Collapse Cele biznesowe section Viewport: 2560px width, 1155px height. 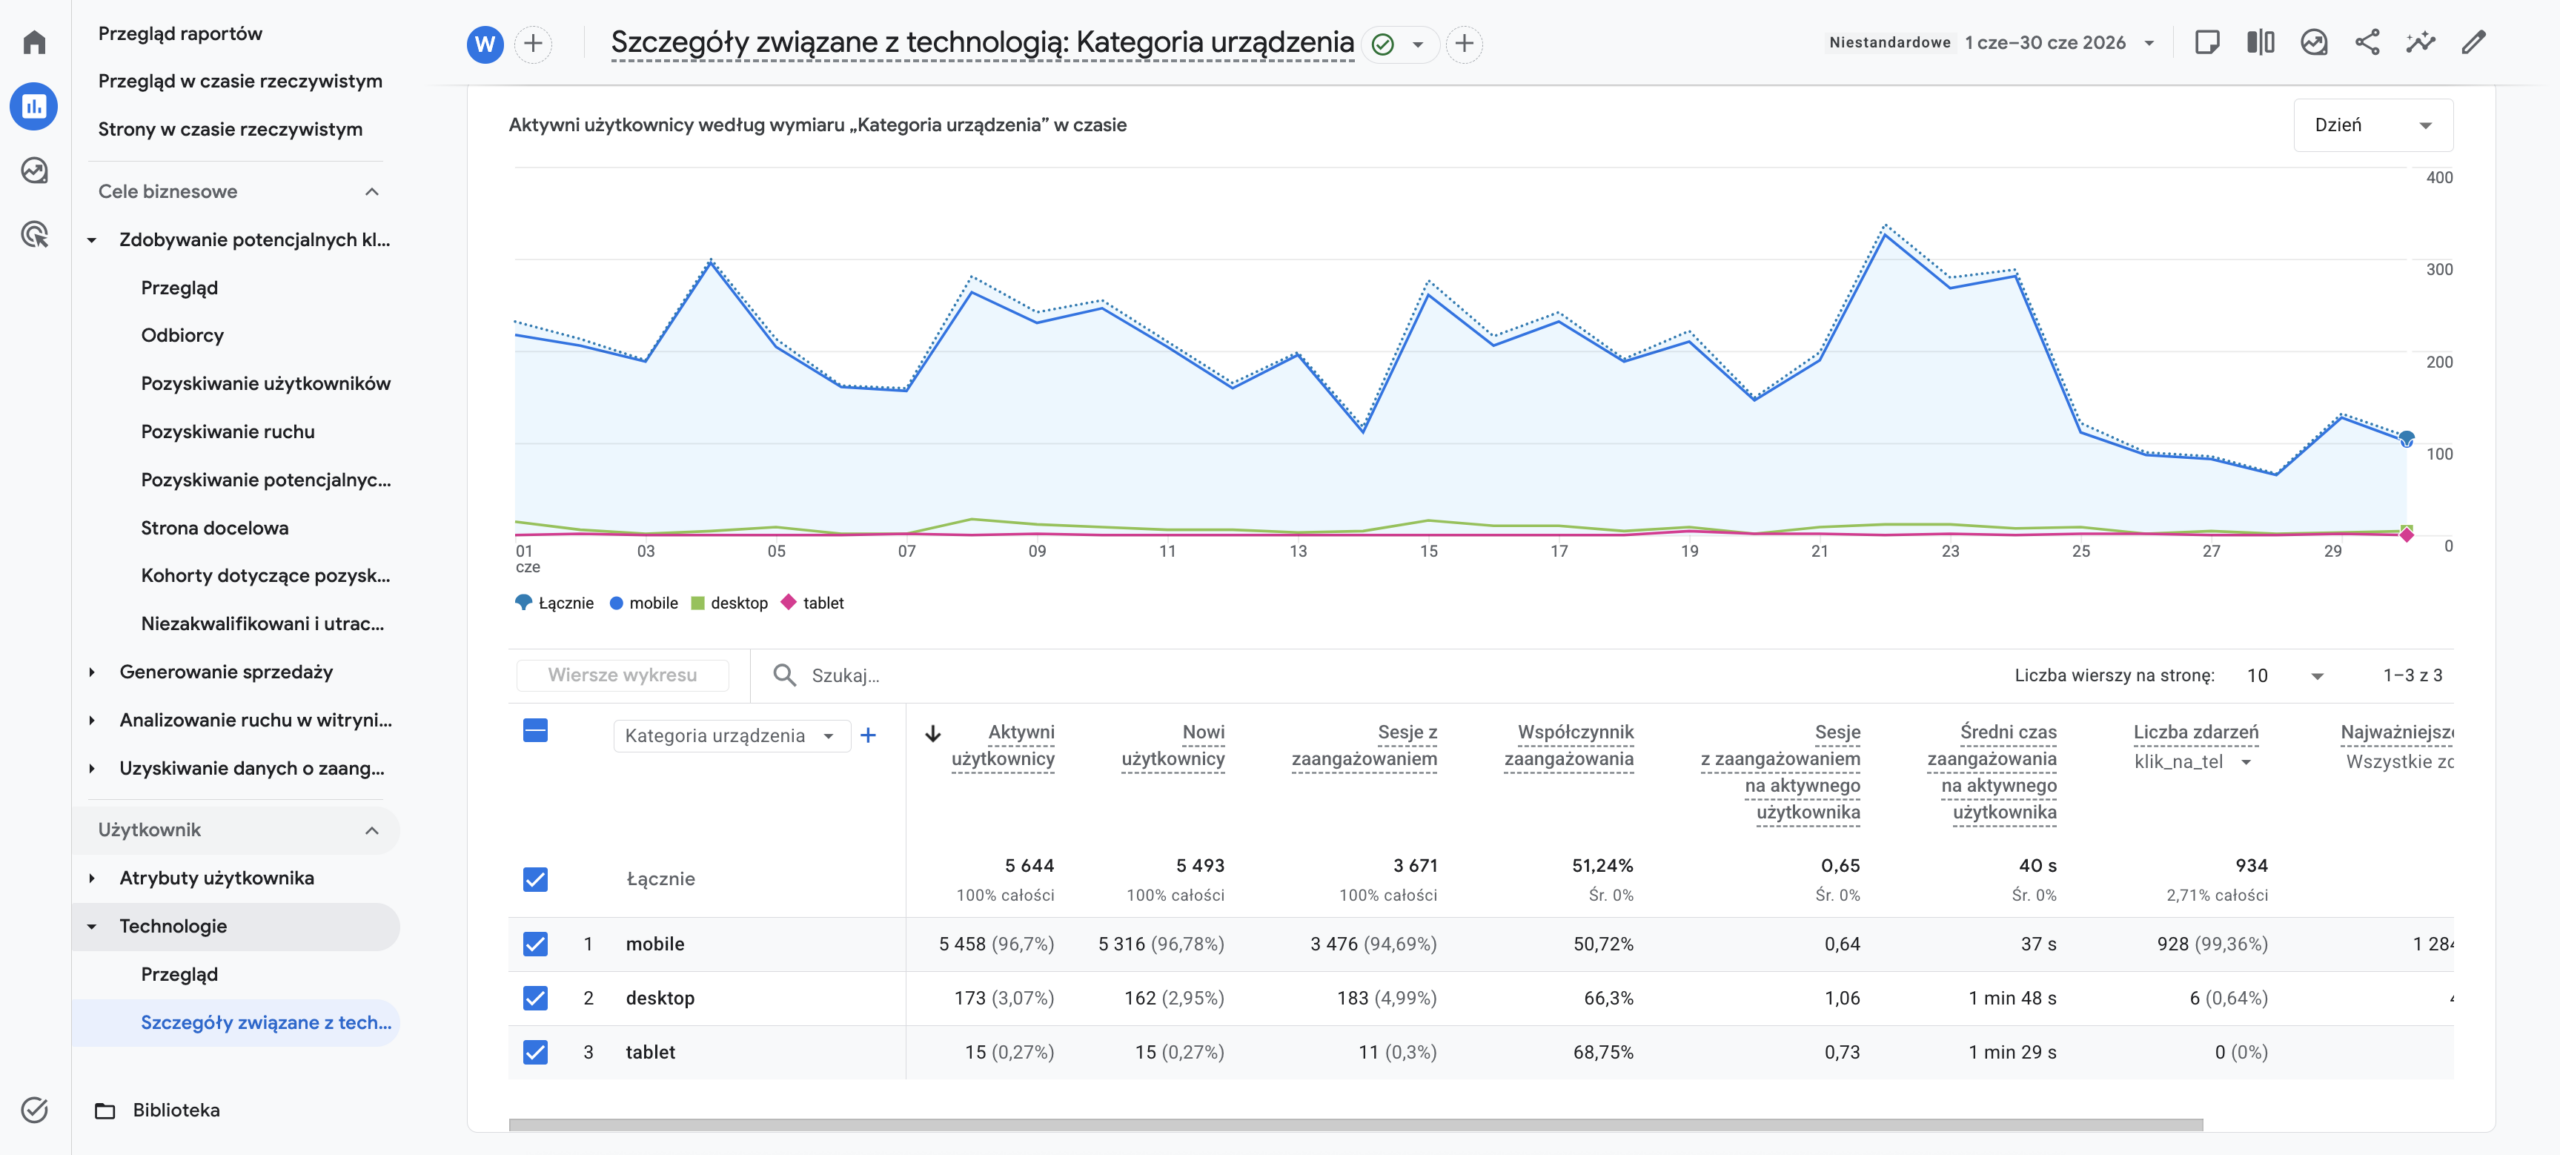click(x=372, y=192)
